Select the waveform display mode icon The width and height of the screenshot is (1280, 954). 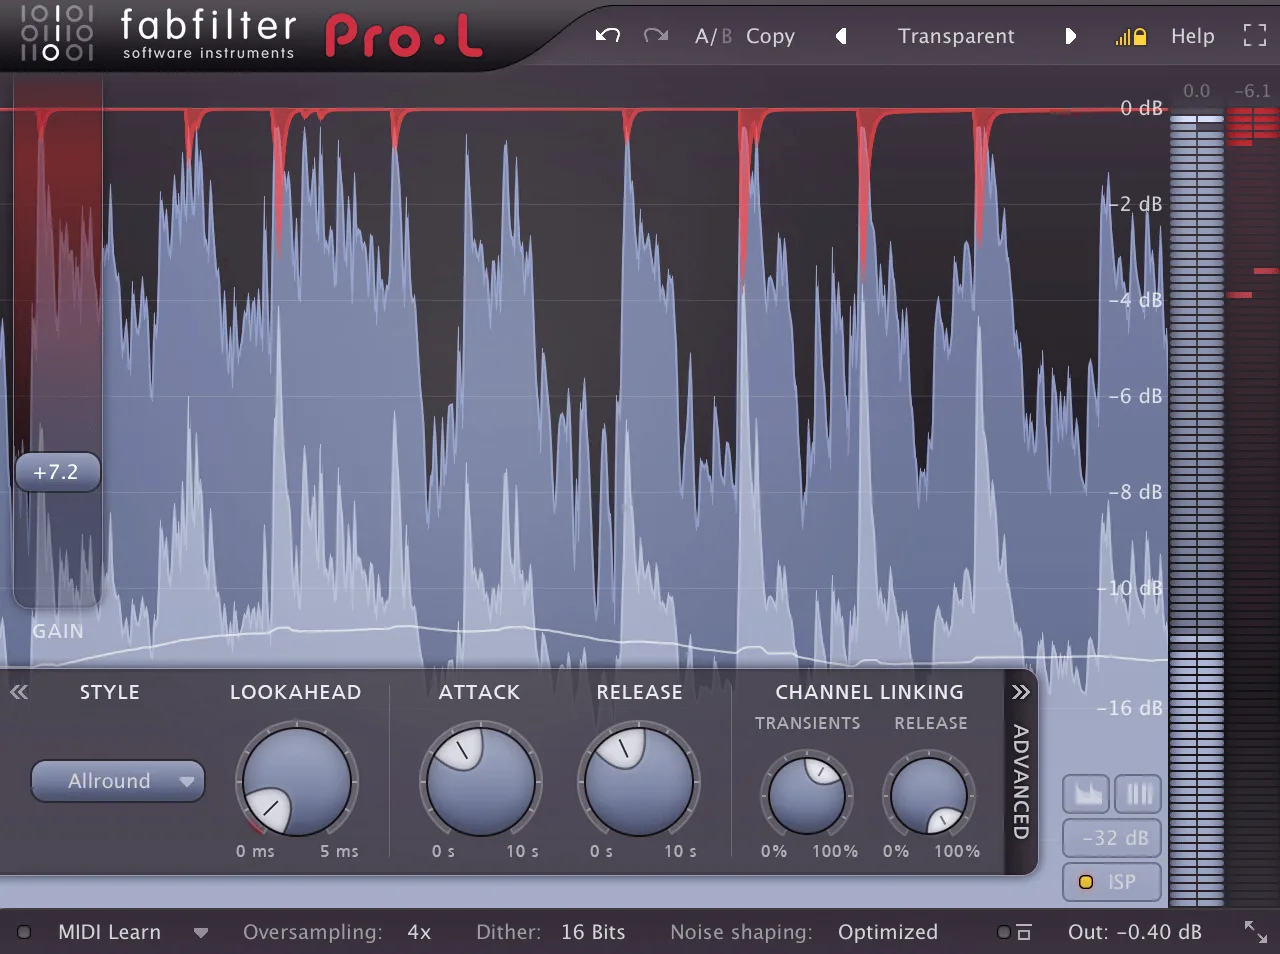pos(1087,795)
